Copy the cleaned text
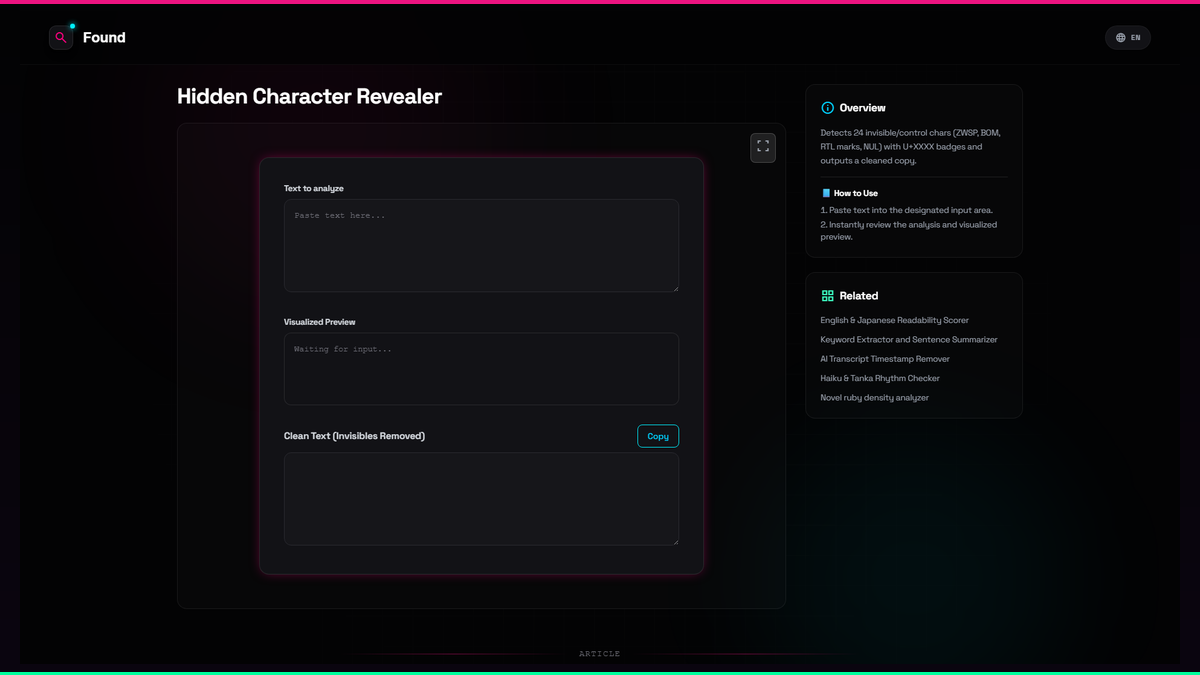The height and width of the screenshot is (675, 1200). [x=658, y=436]
